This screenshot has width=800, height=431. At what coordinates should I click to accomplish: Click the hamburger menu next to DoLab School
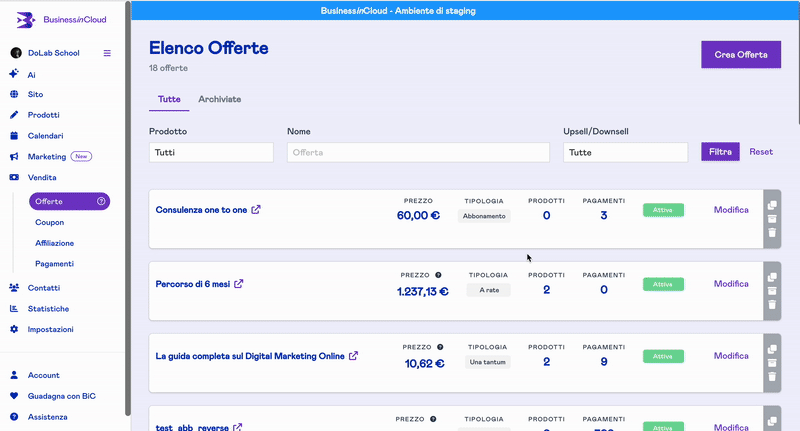(107, 53)
